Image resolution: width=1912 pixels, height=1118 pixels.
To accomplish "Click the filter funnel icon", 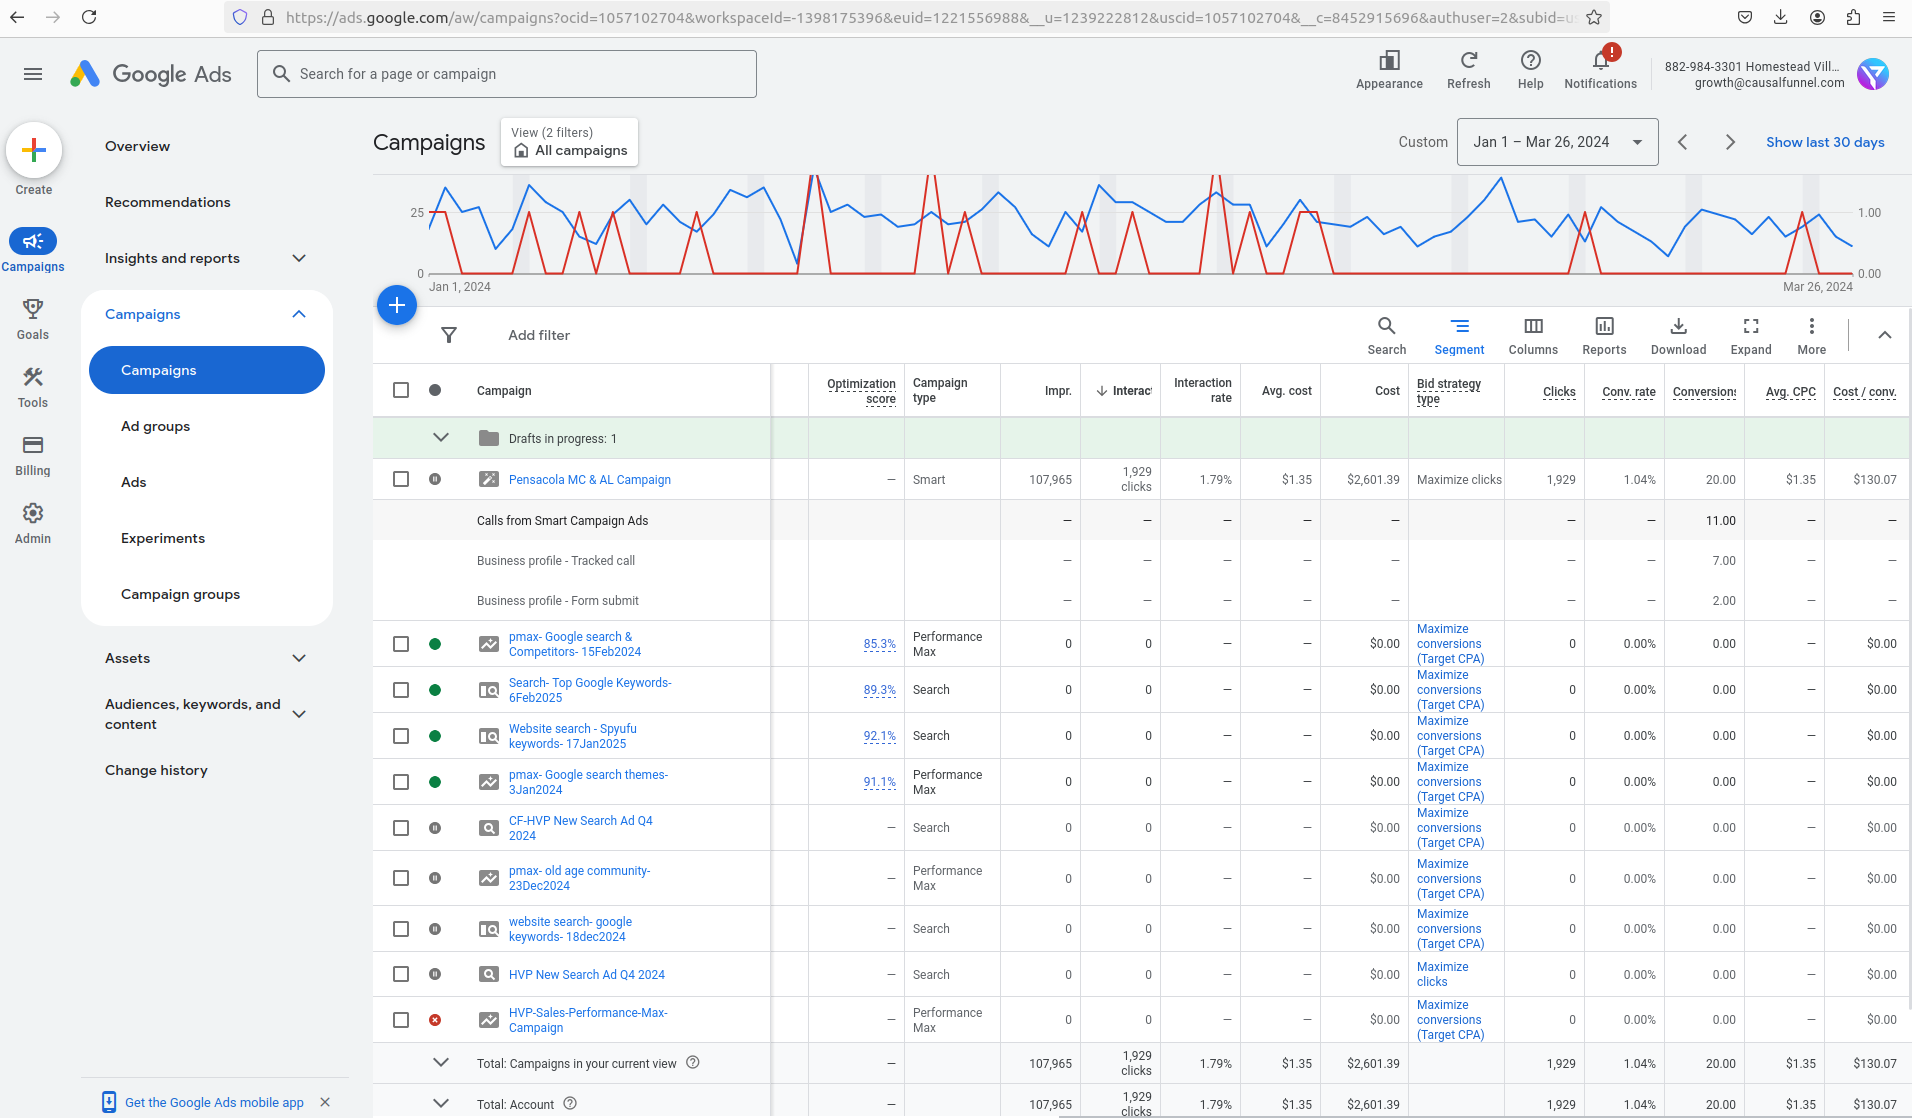I will [x=449, y=335].
